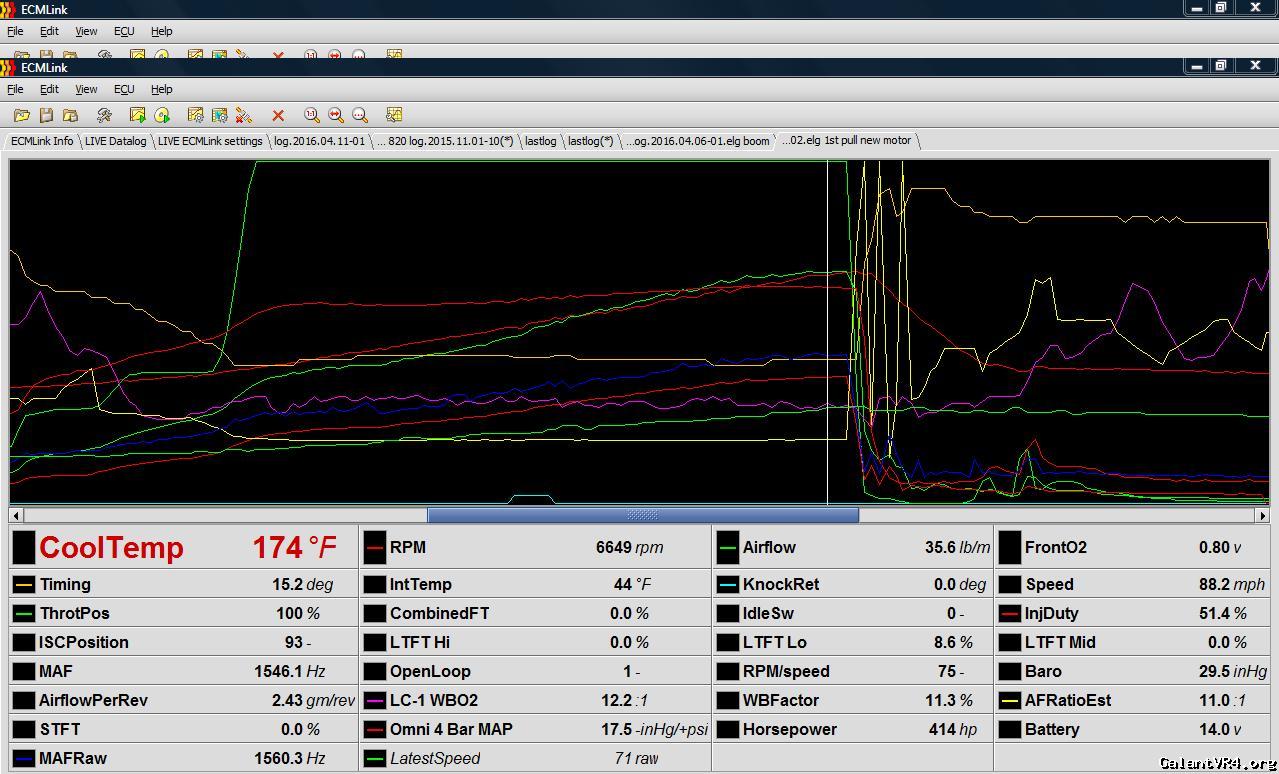Screen dimensions: 1279x774
Task: Click the magnifier icon with three dots
Action: 360,116
